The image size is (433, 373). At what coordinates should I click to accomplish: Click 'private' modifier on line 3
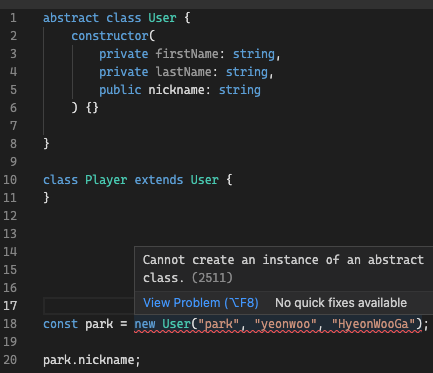click(x=124, y=54)
